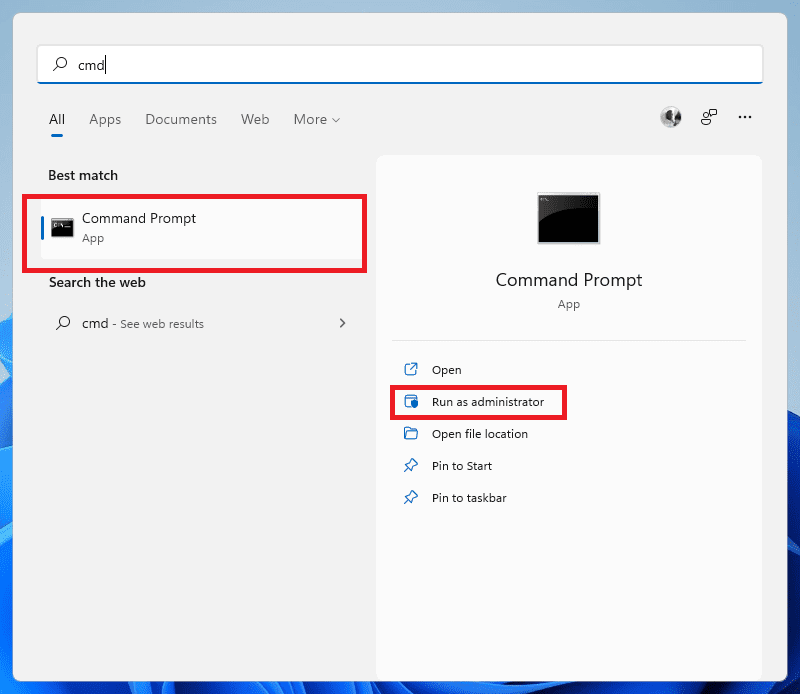The image size is (800, 694).
Task: Click the admin shield icon
Action: [411, 402]
